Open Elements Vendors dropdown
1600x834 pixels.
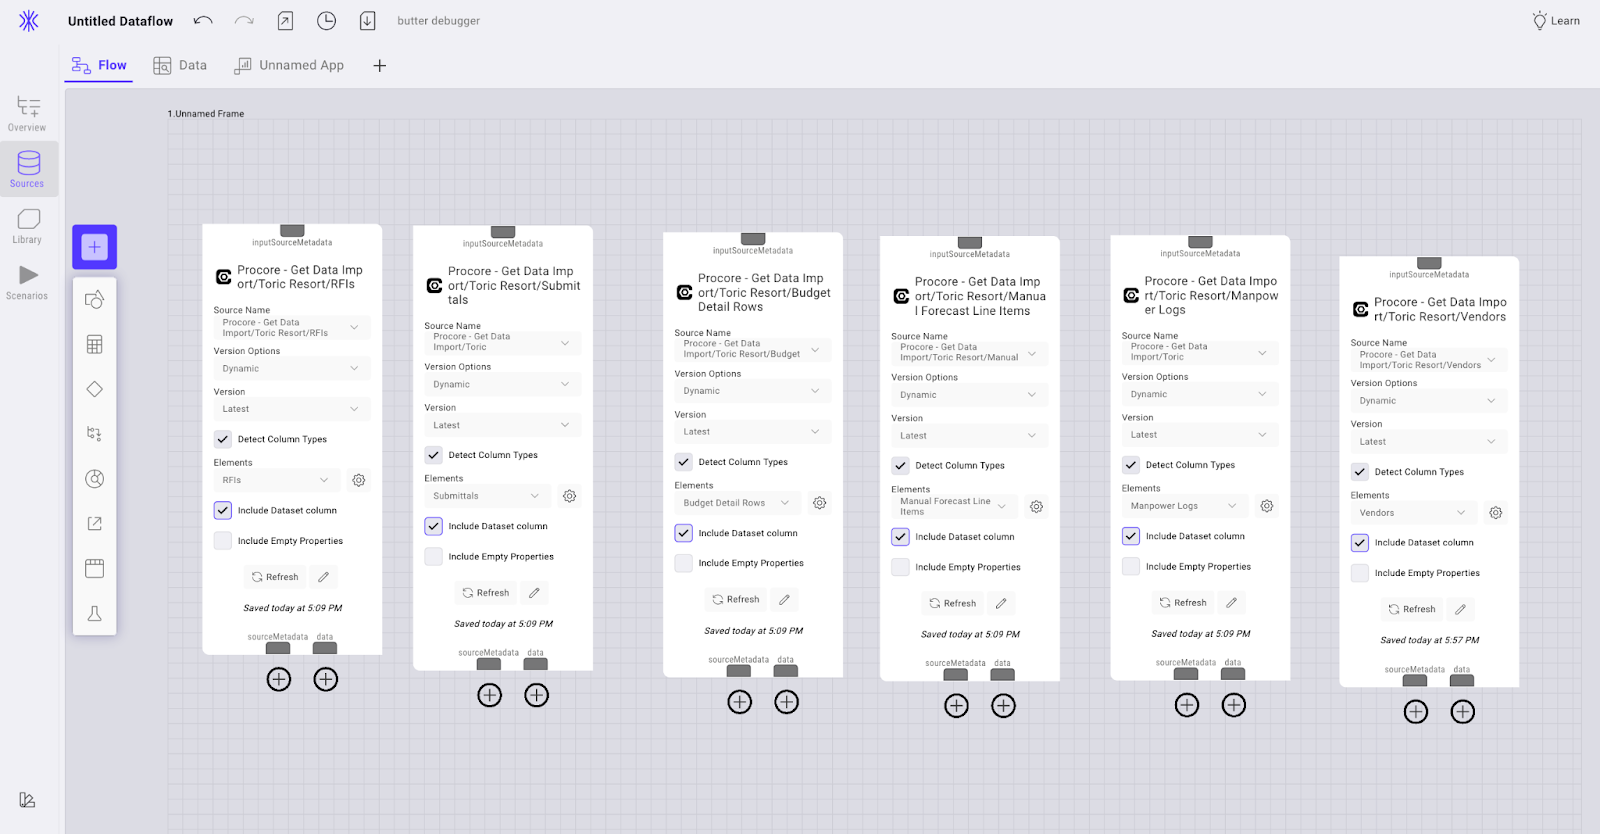pos(1414,513)
